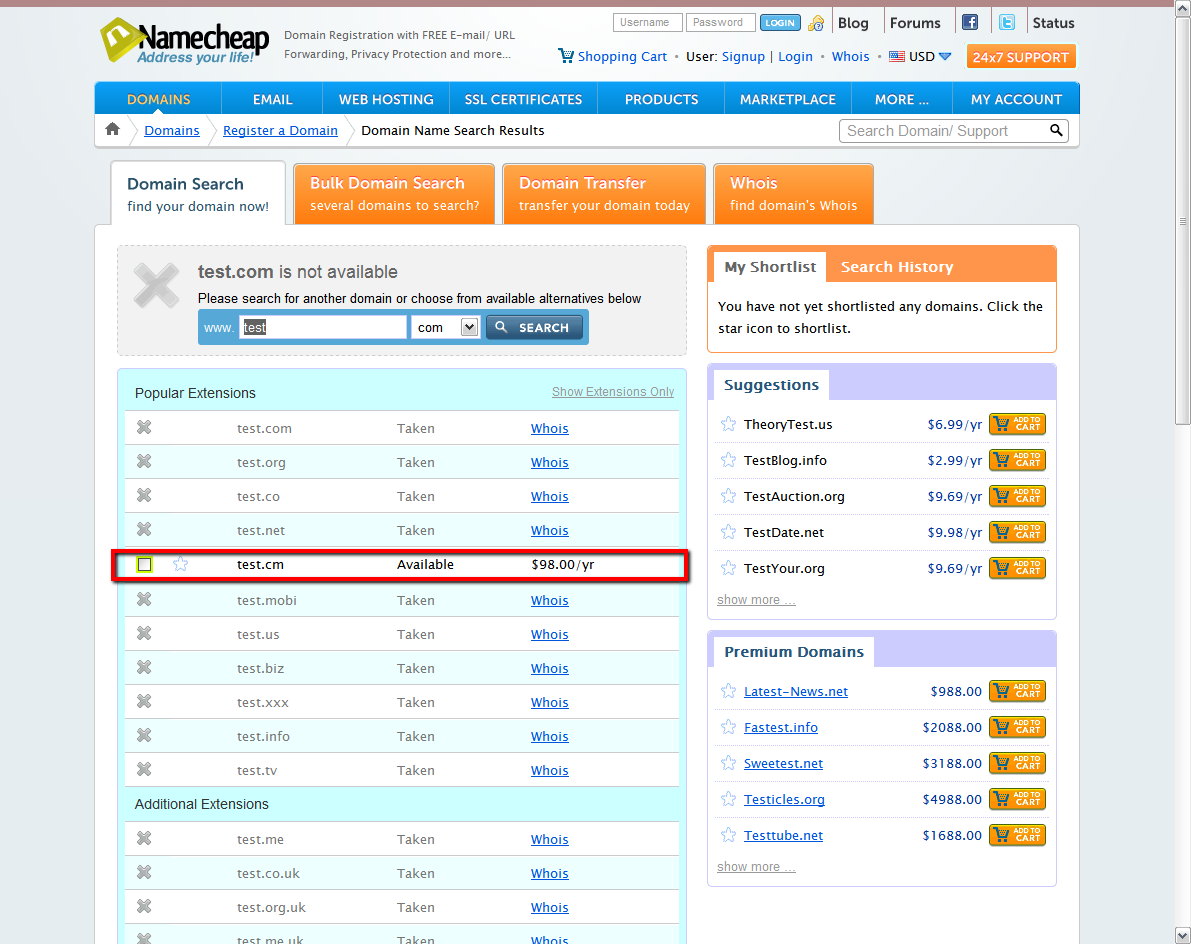This screenshot has width=1191, height=944.
Task: Switch to Search History tab
Action: tap(896, 267)
